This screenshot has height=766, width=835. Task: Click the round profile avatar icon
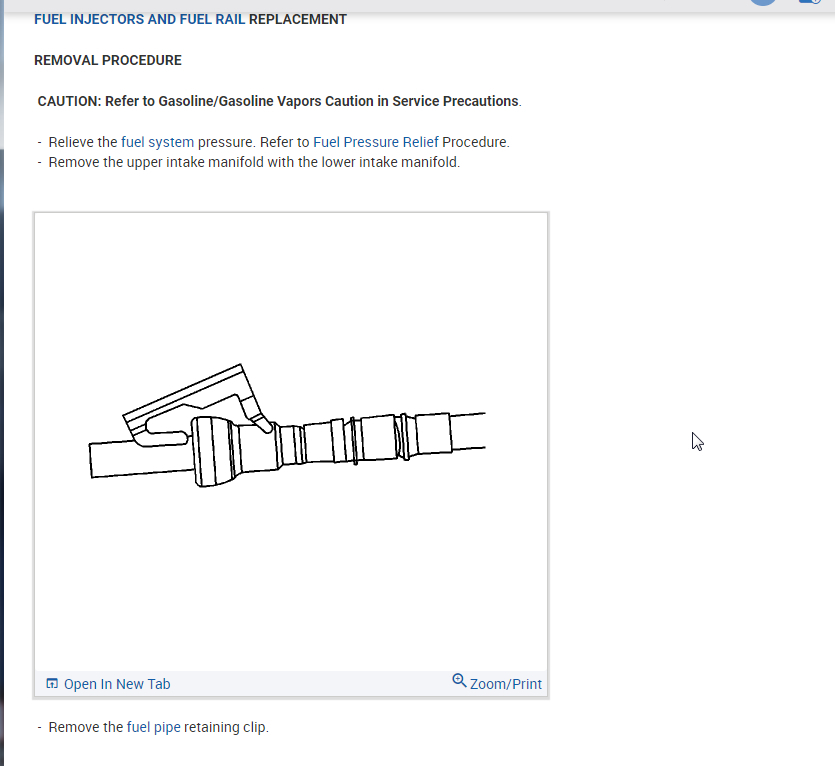[763, 2]
